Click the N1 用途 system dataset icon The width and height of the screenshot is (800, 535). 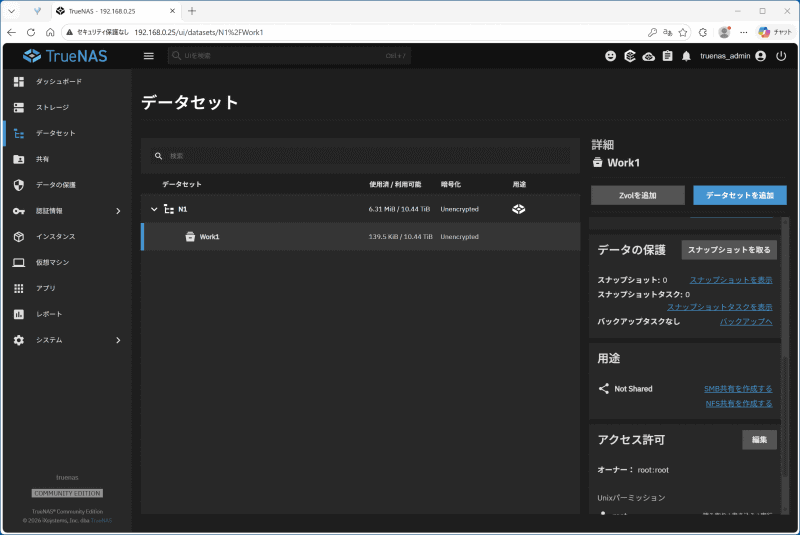coord(518,209)
